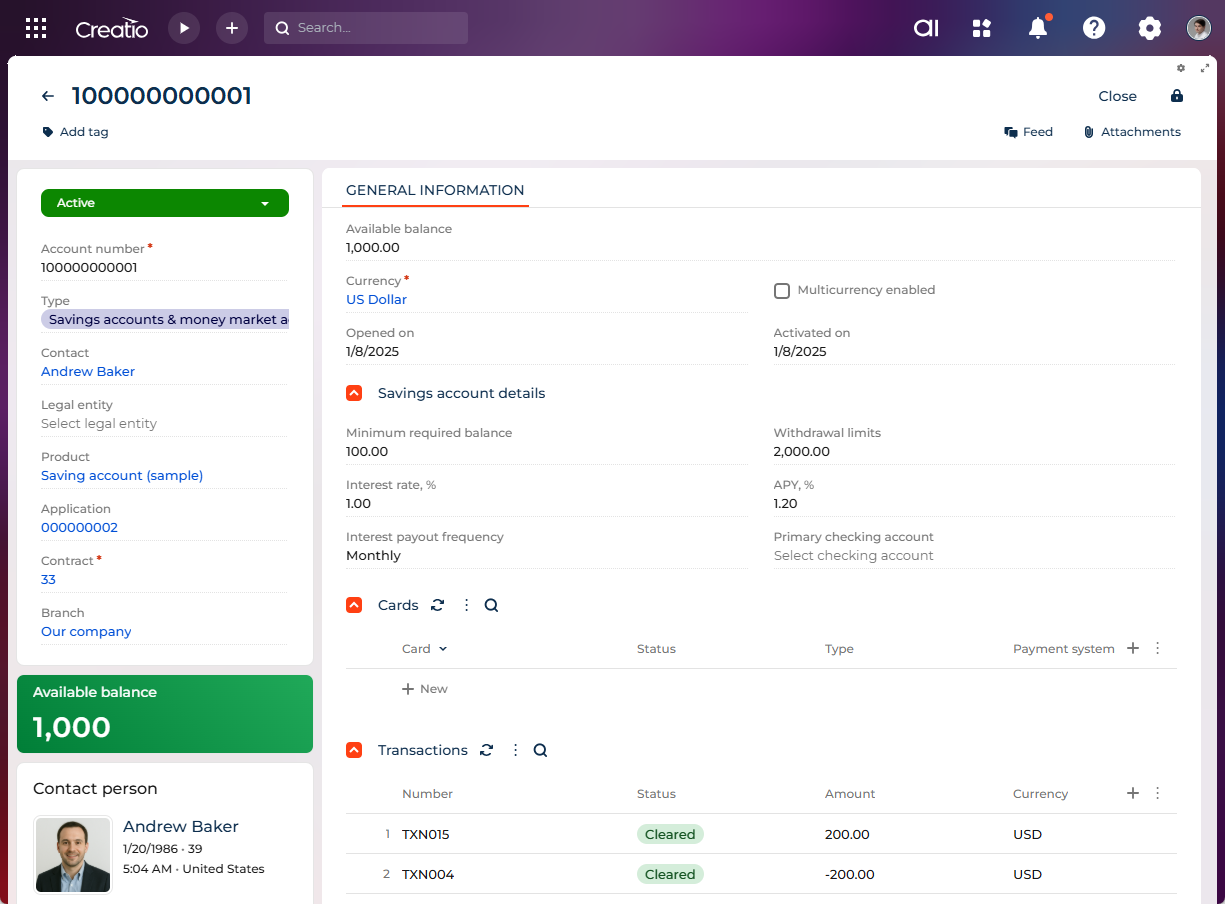This screenshot has width=1225, height=904.
Task: Open Transactions section more options menu
Action: point(515,750)
